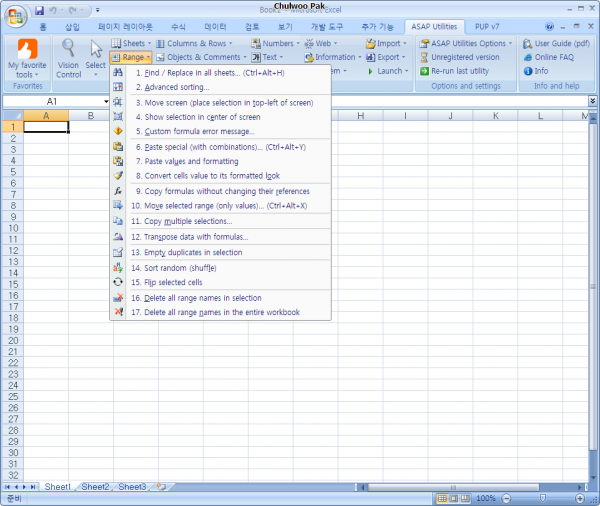Click the Sort random shuffle icon
Screen dimensions: 600x506
[118, 268]
